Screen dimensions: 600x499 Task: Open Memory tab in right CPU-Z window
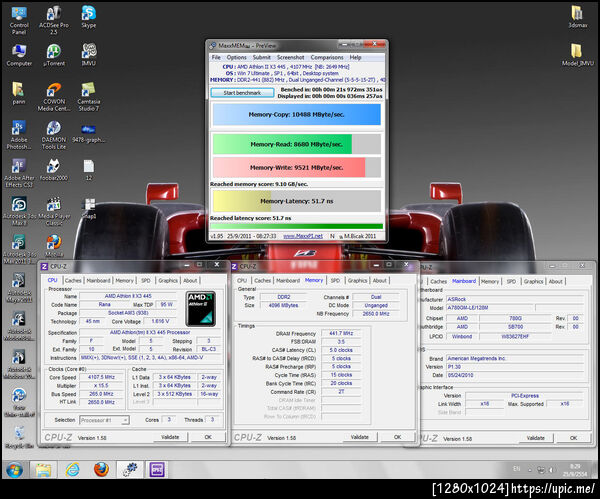490,281
